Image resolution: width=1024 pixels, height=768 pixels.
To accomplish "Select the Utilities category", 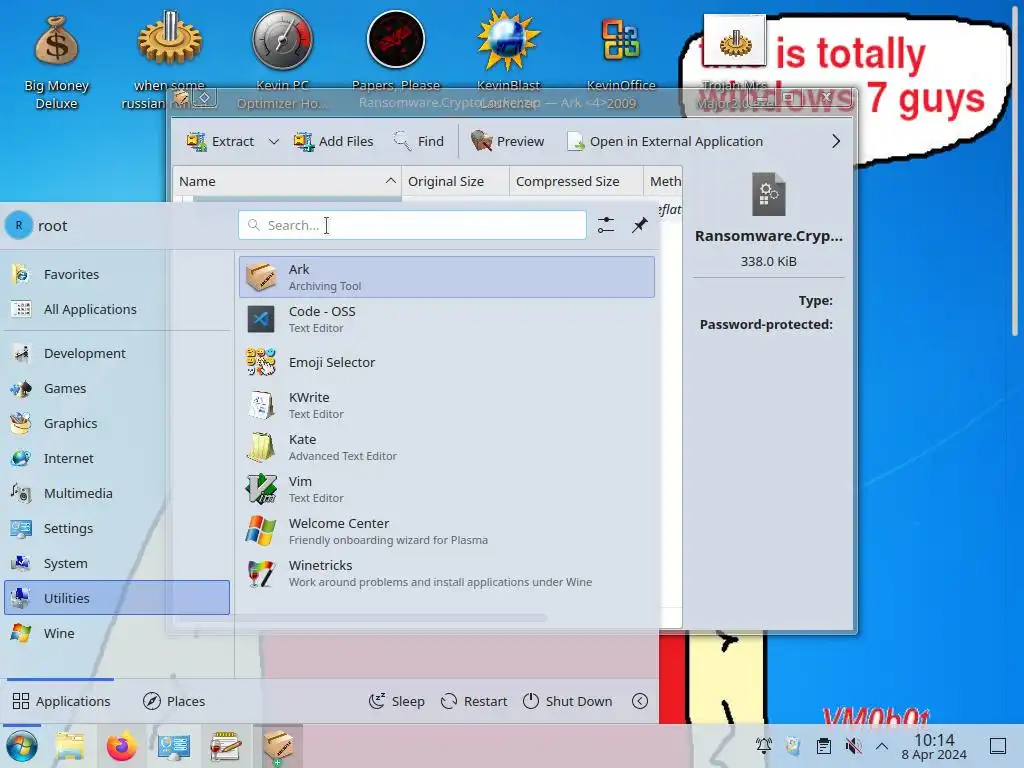I will coord(118,598).
